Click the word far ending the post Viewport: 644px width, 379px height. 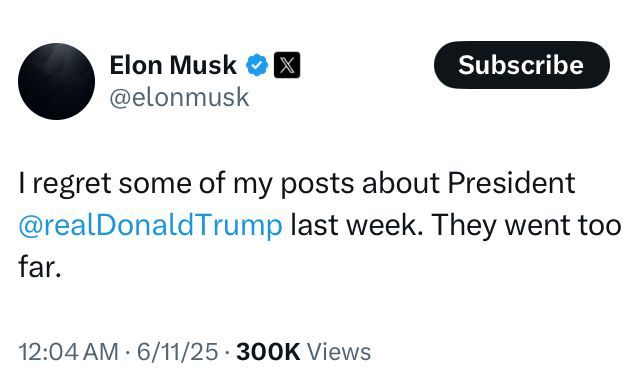(40, 267)
